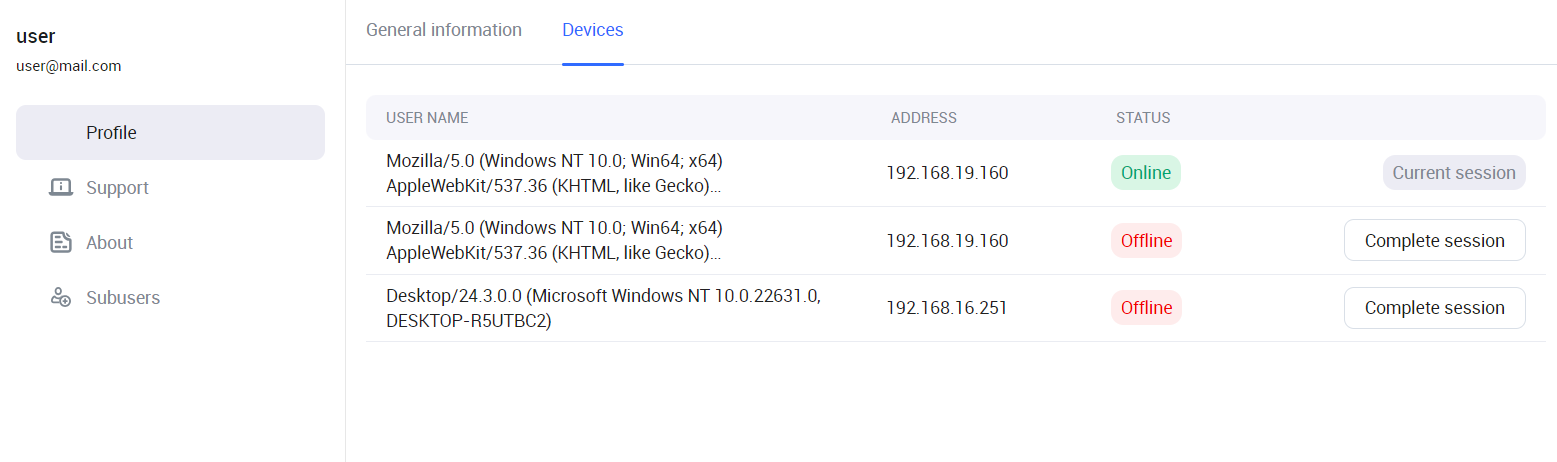The width and height of the screenshot is (1557, 462).
Task: Click the About document icon
Action: (x=61, y=242)
